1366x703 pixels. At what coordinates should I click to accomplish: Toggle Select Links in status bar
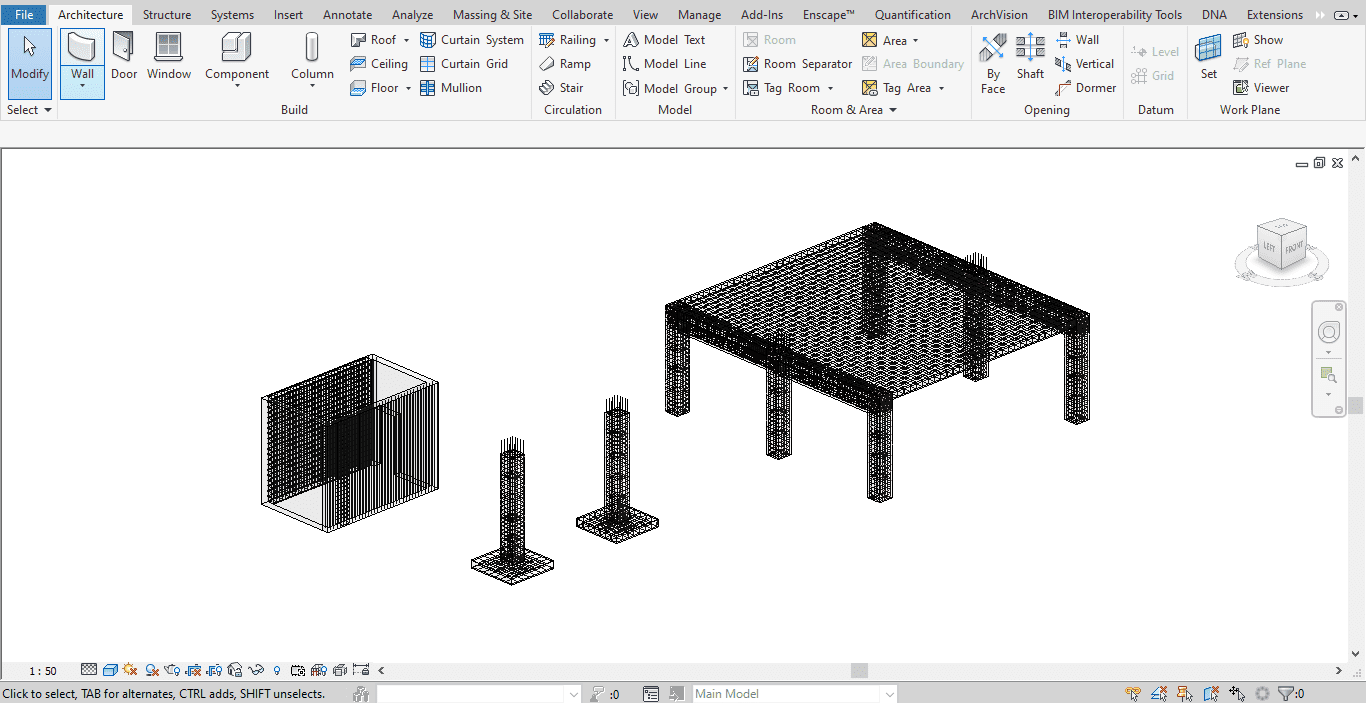[x=1133, y=694]
